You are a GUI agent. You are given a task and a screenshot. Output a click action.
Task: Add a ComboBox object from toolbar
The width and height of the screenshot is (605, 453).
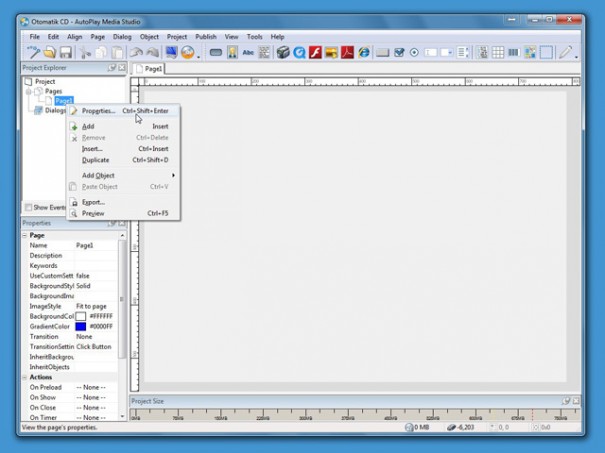(446, 52)
